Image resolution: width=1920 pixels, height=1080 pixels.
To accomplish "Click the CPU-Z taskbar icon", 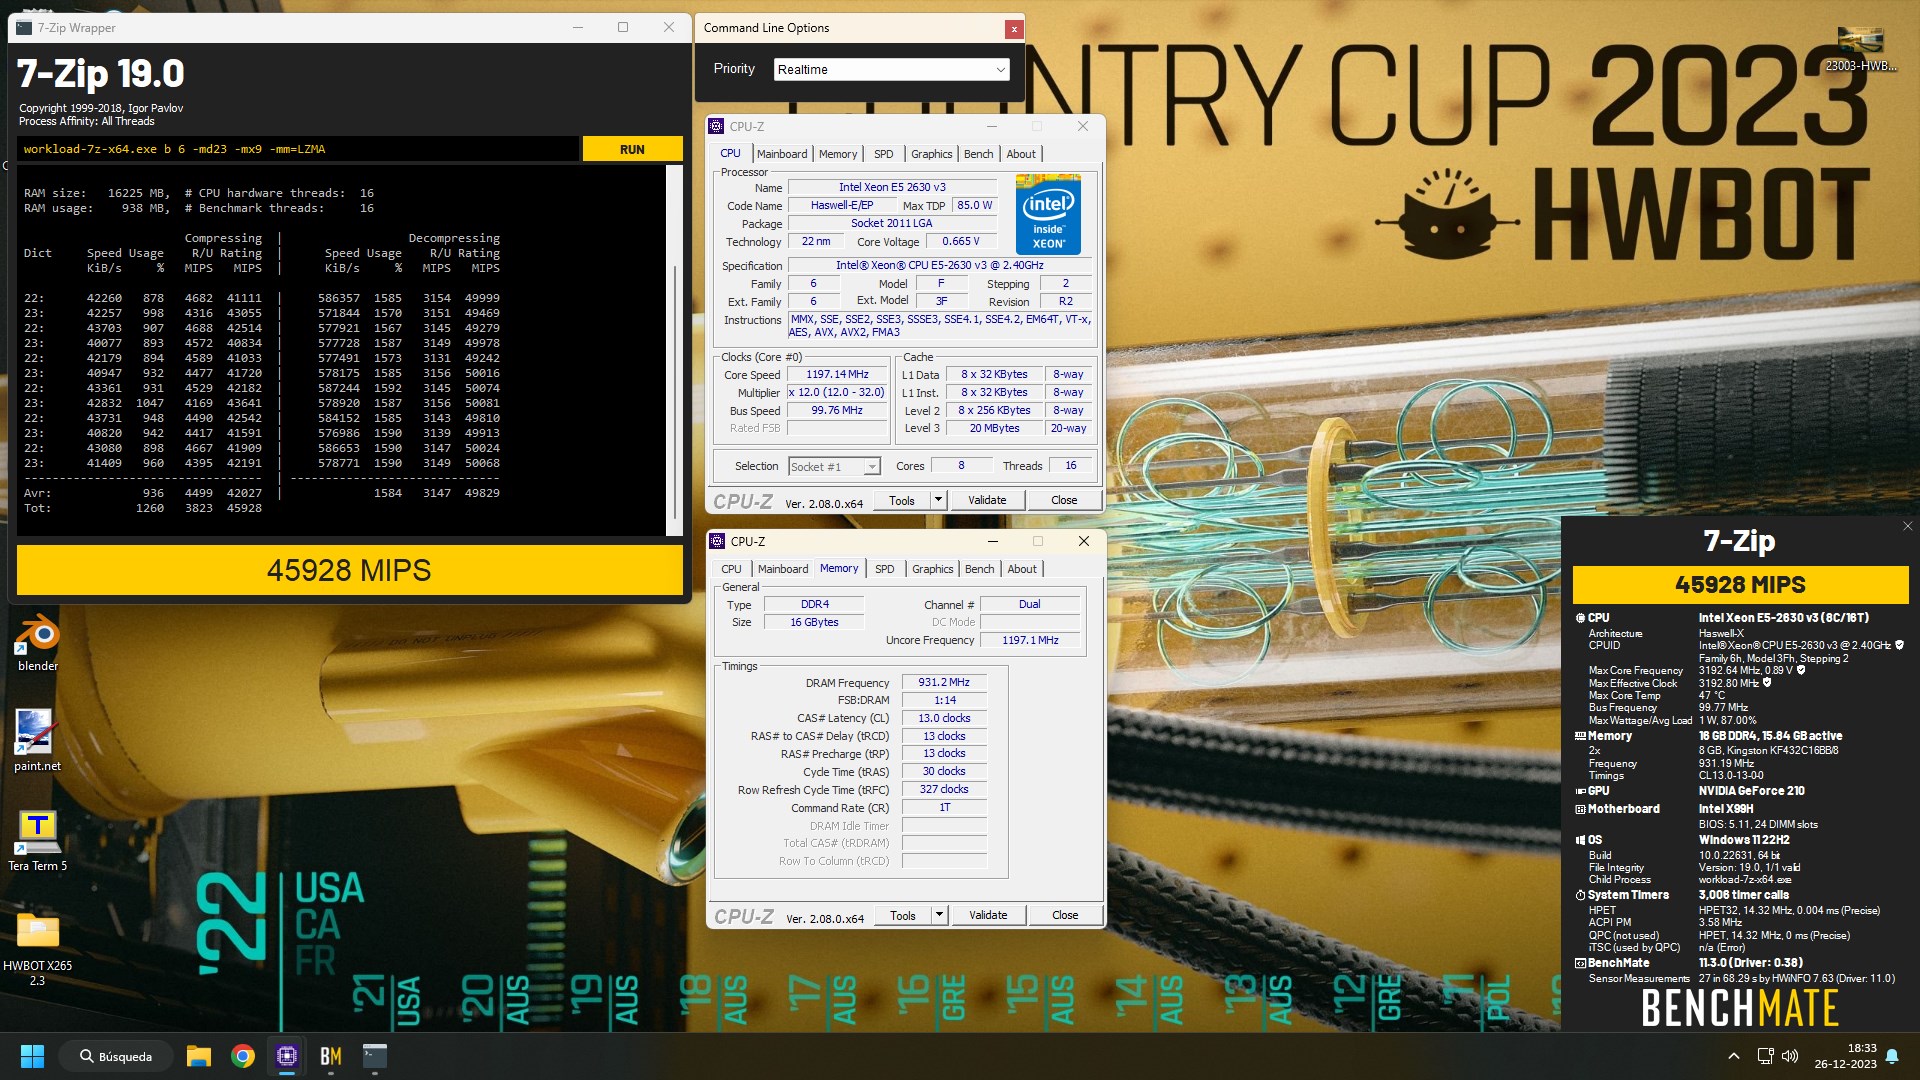I will coord(287,1056).
